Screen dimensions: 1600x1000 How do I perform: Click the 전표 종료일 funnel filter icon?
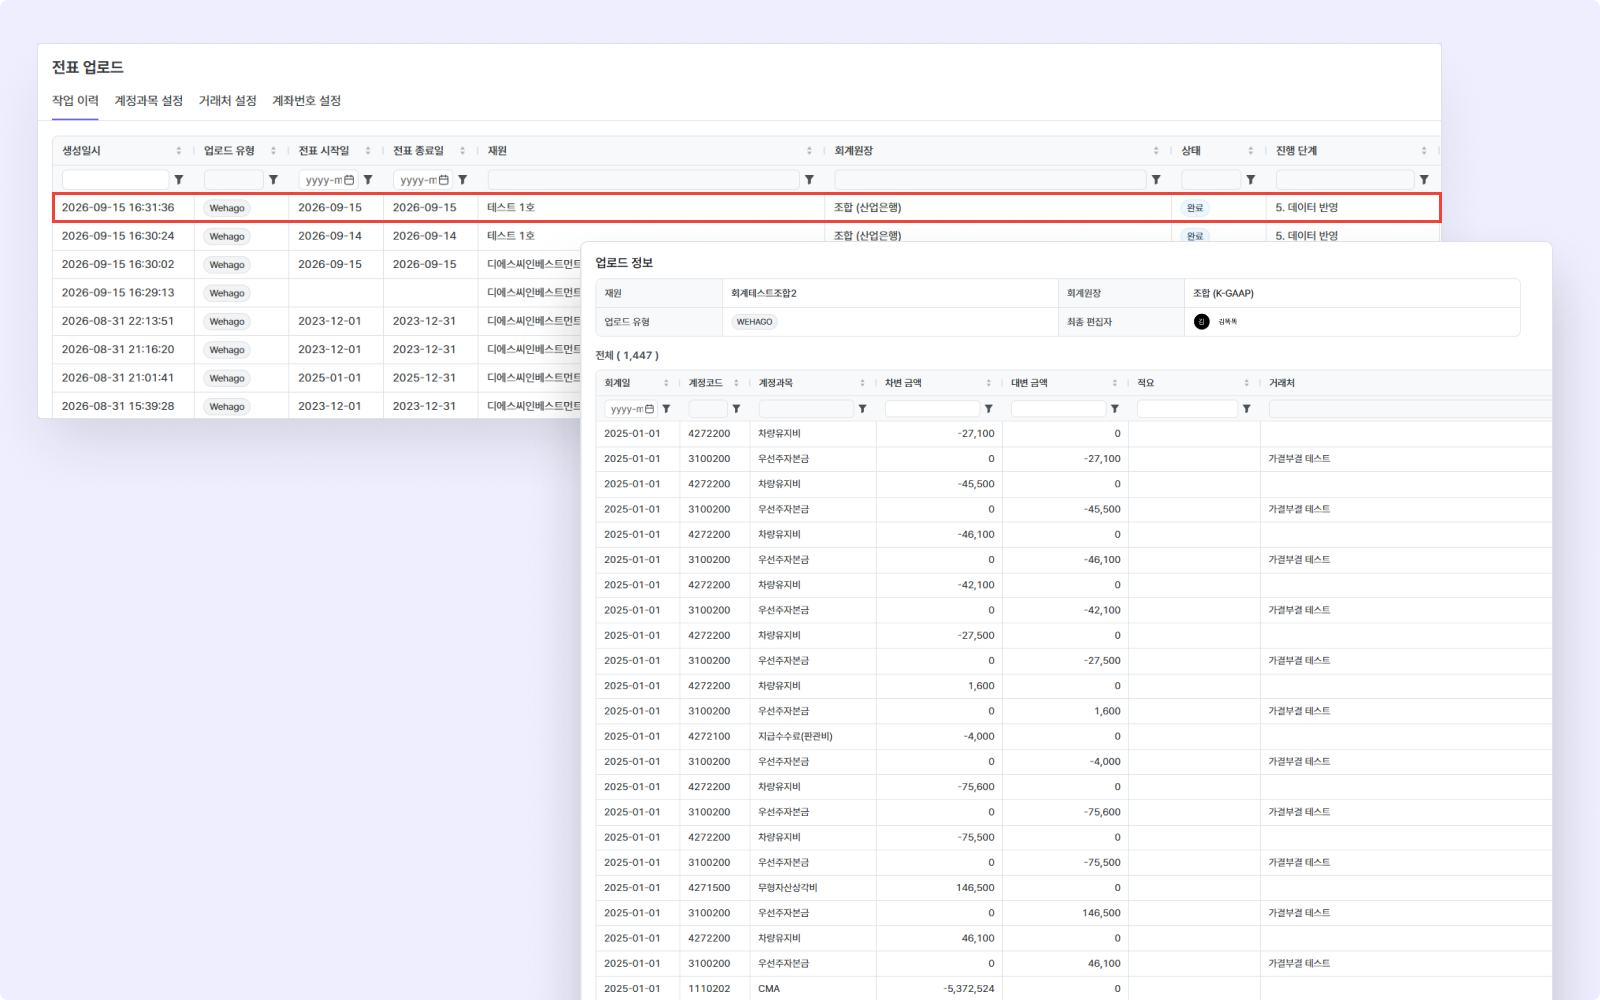pos(462,180)
